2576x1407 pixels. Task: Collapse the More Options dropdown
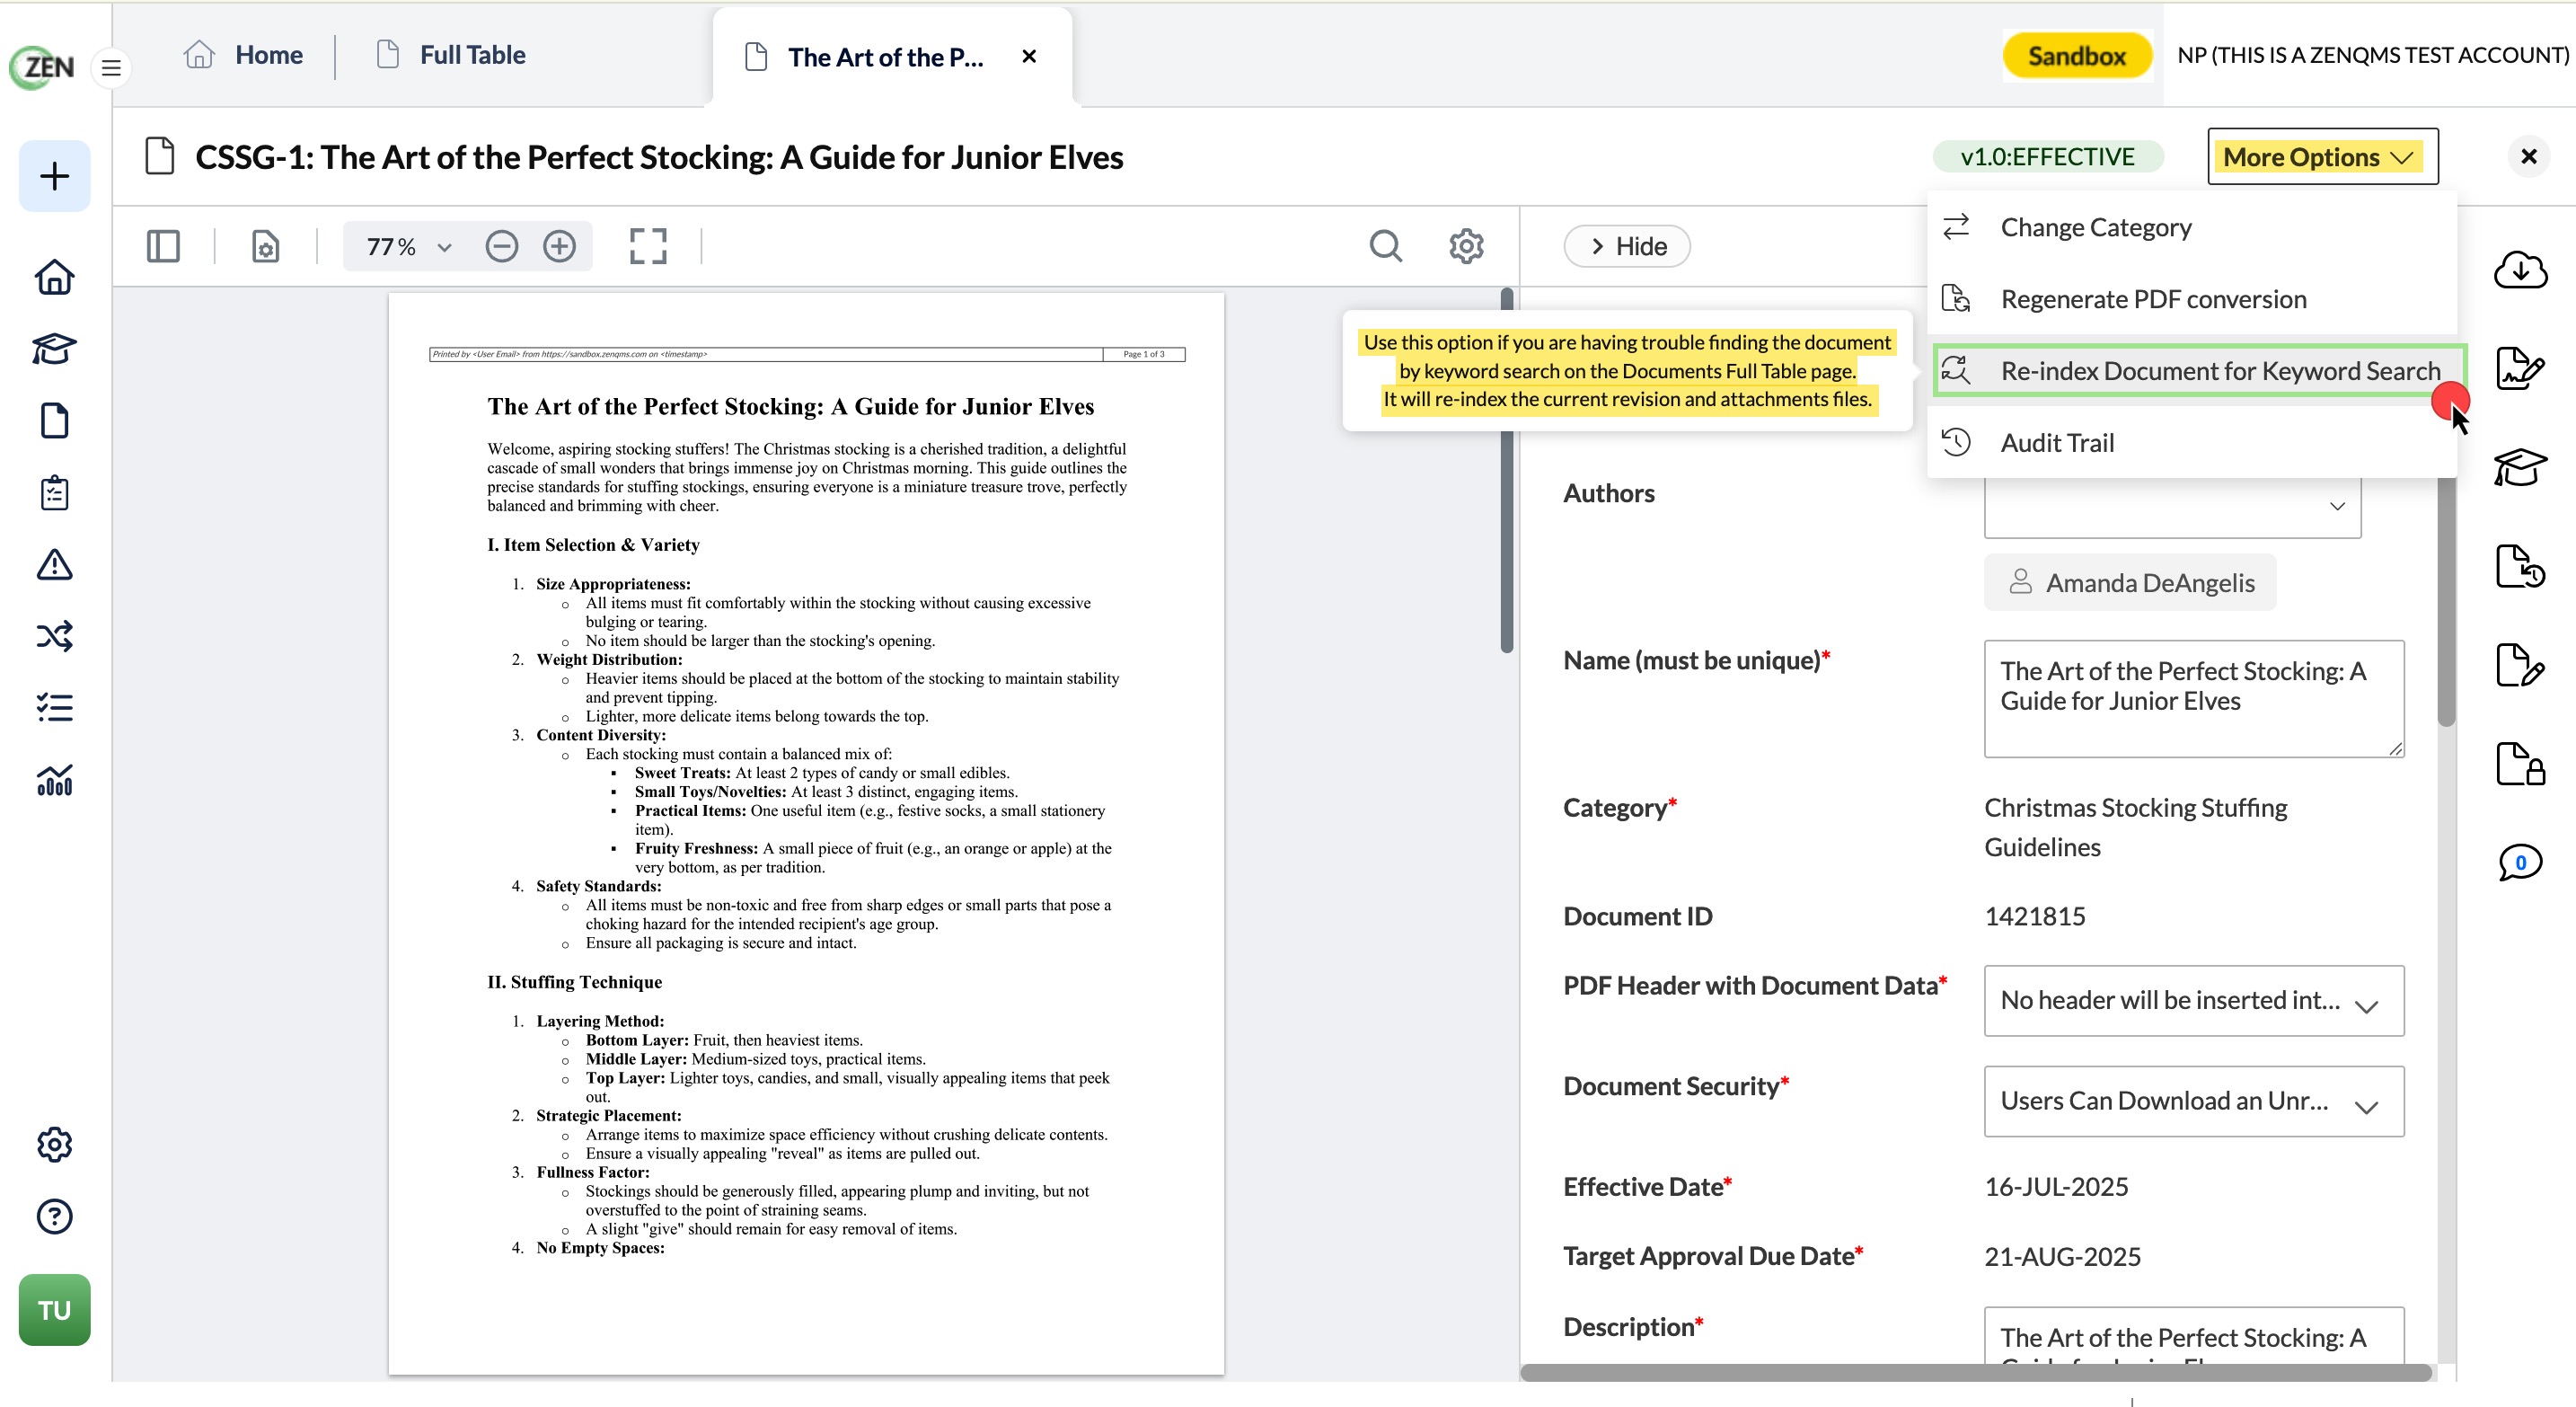coord(2322,157)
